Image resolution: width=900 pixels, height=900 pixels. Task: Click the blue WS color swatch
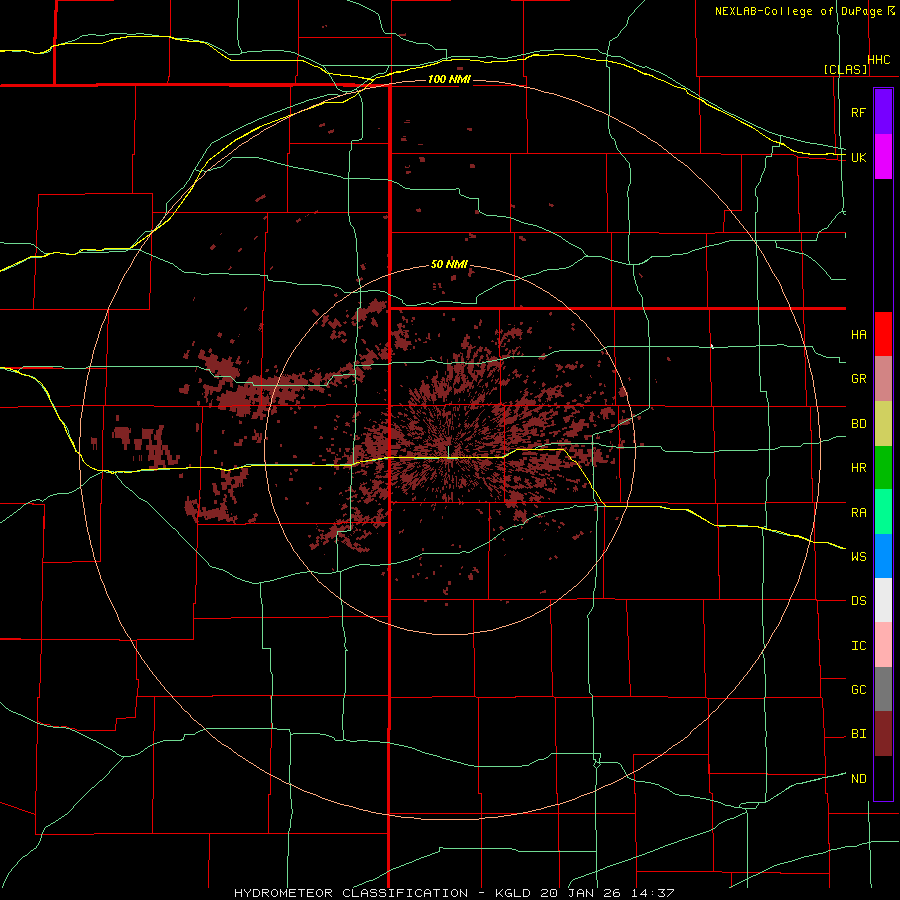pos(883,556)
